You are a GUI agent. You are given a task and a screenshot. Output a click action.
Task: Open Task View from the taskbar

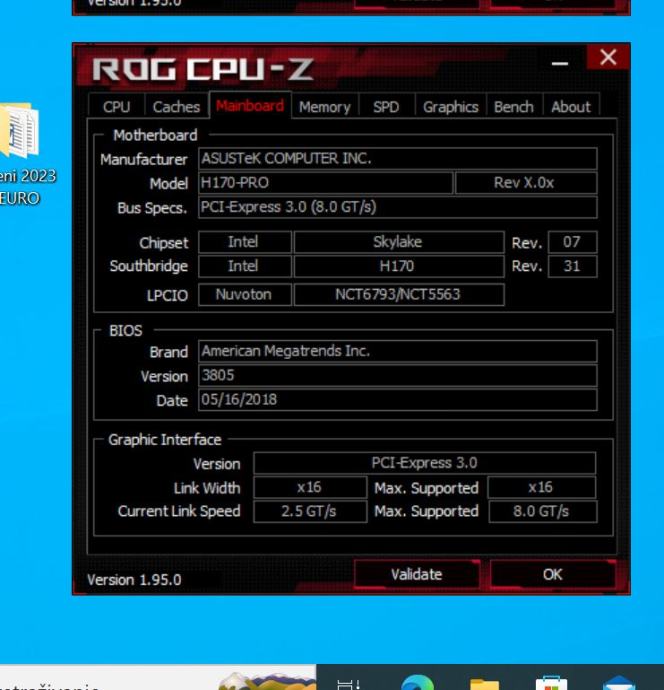pos(349,684)
